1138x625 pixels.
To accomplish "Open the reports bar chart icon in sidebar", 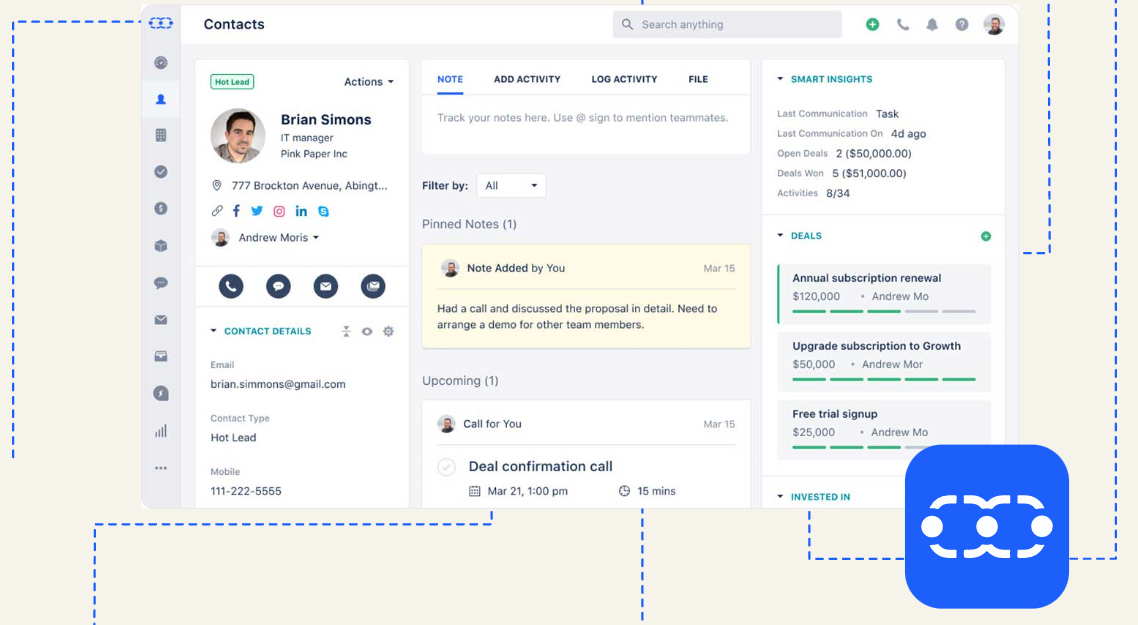I will (x=161, y=430).
